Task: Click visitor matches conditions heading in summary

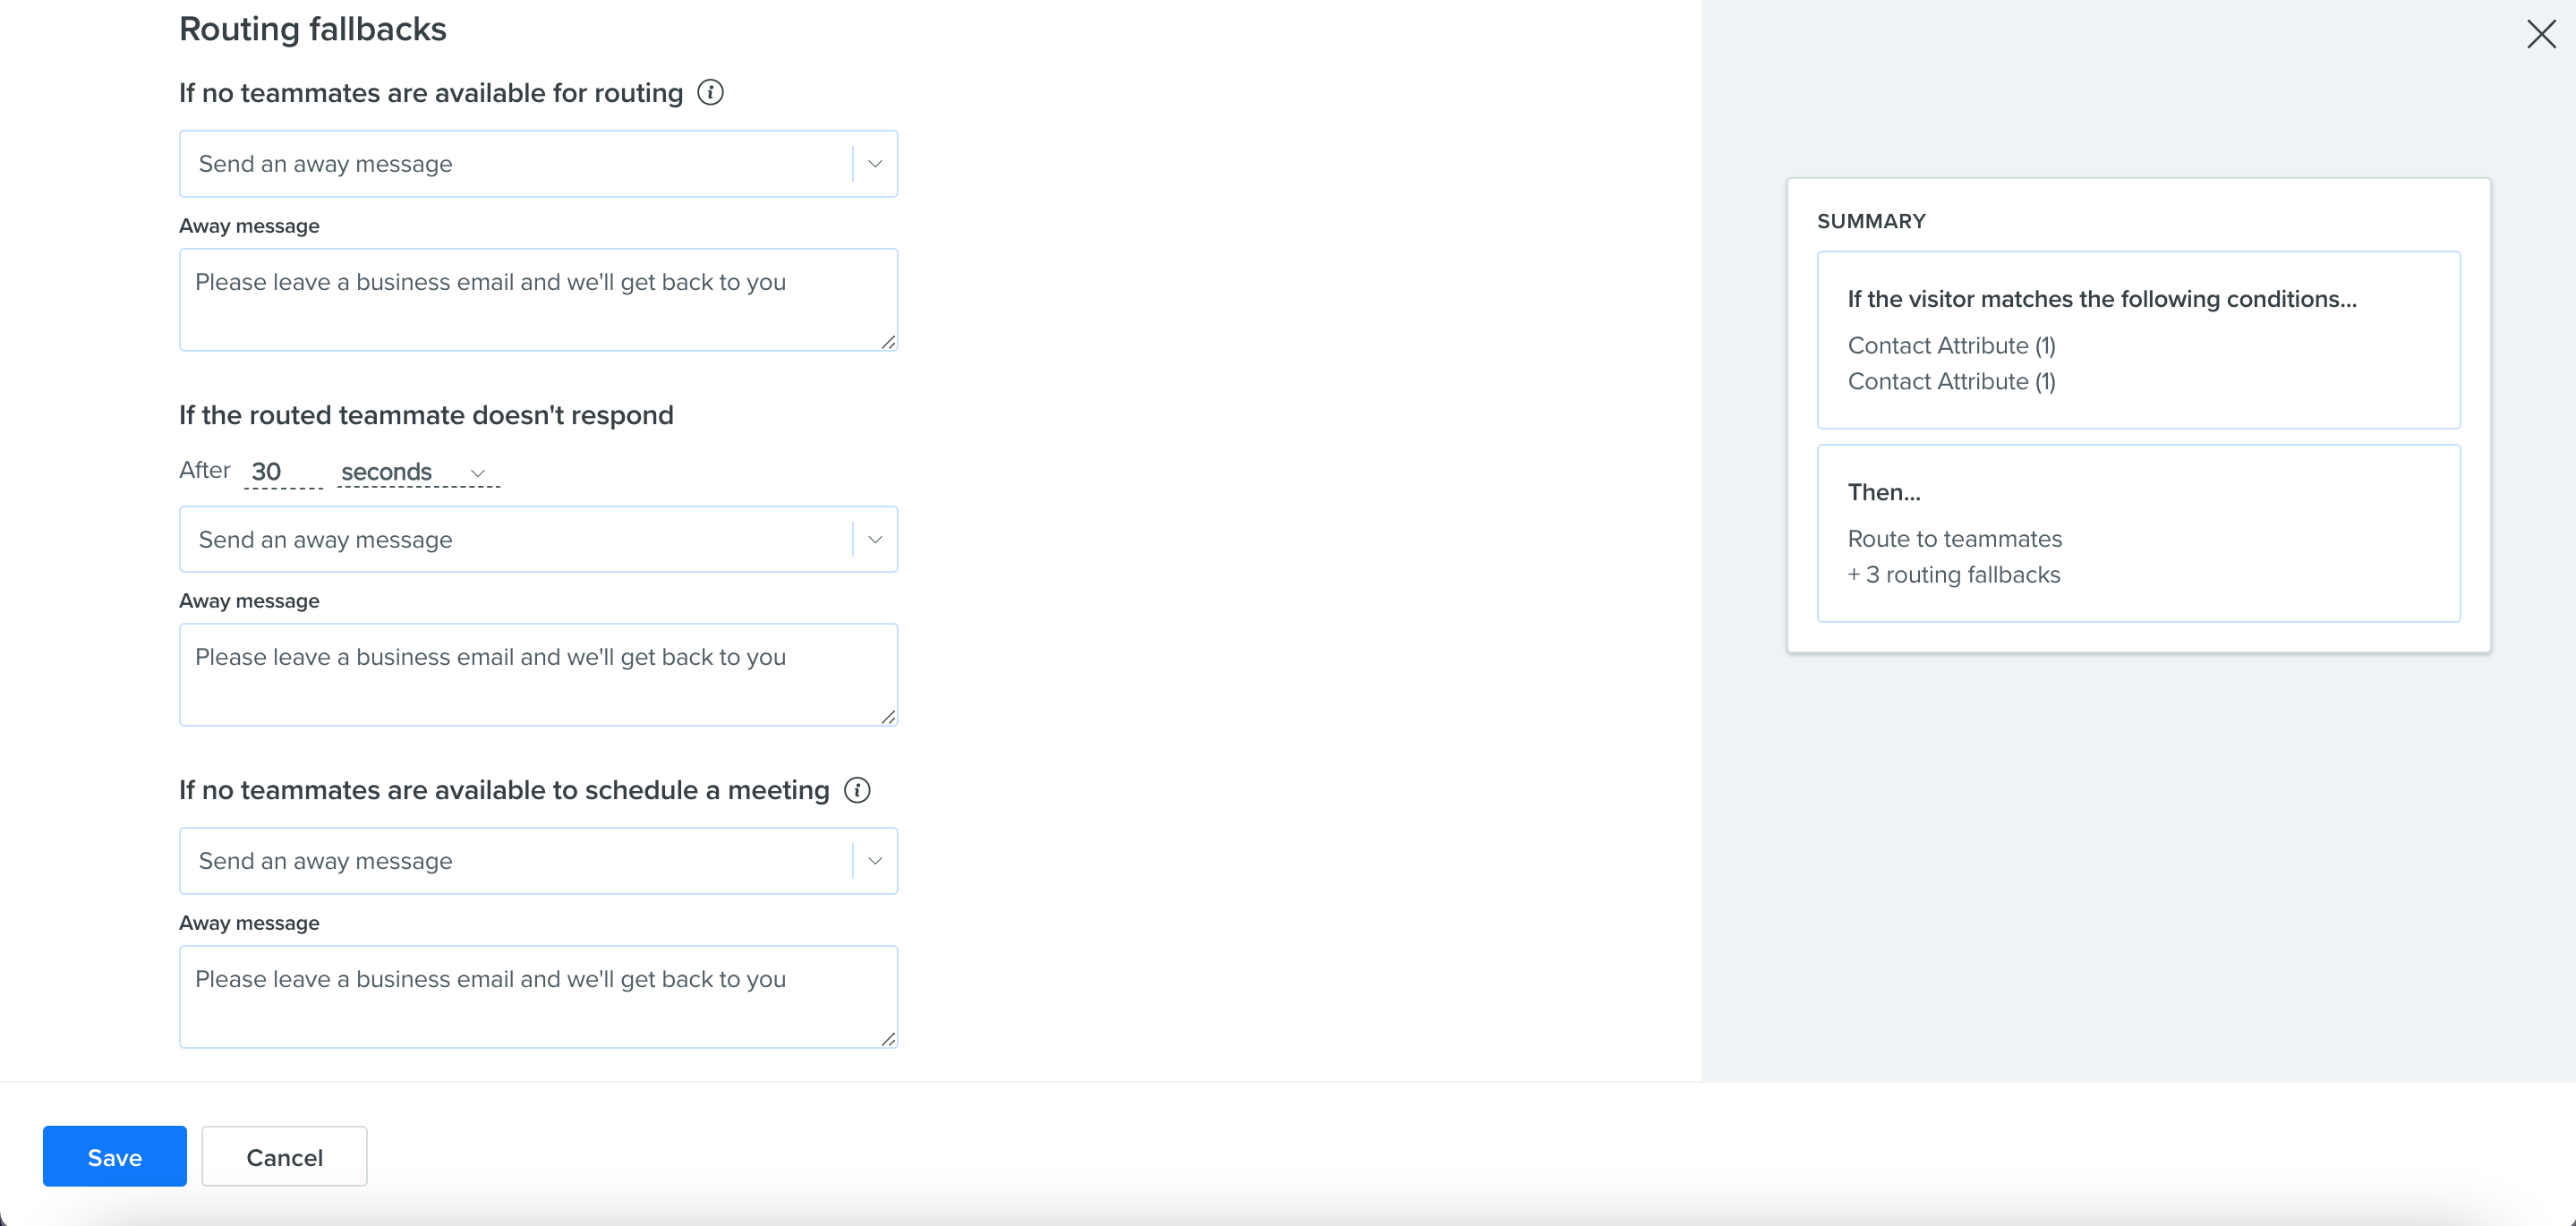Action: click(x=2102, y=300)
